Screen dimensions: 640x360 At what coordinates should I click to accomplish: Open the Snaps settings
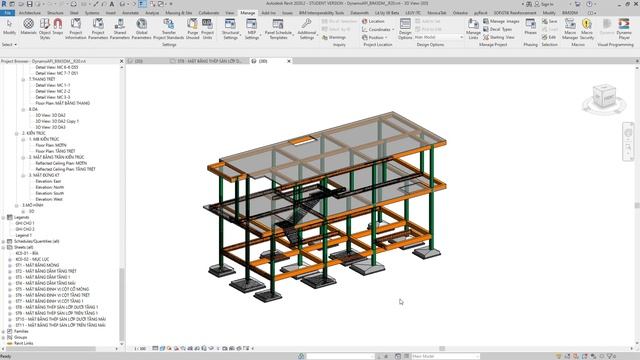[58, 28]
